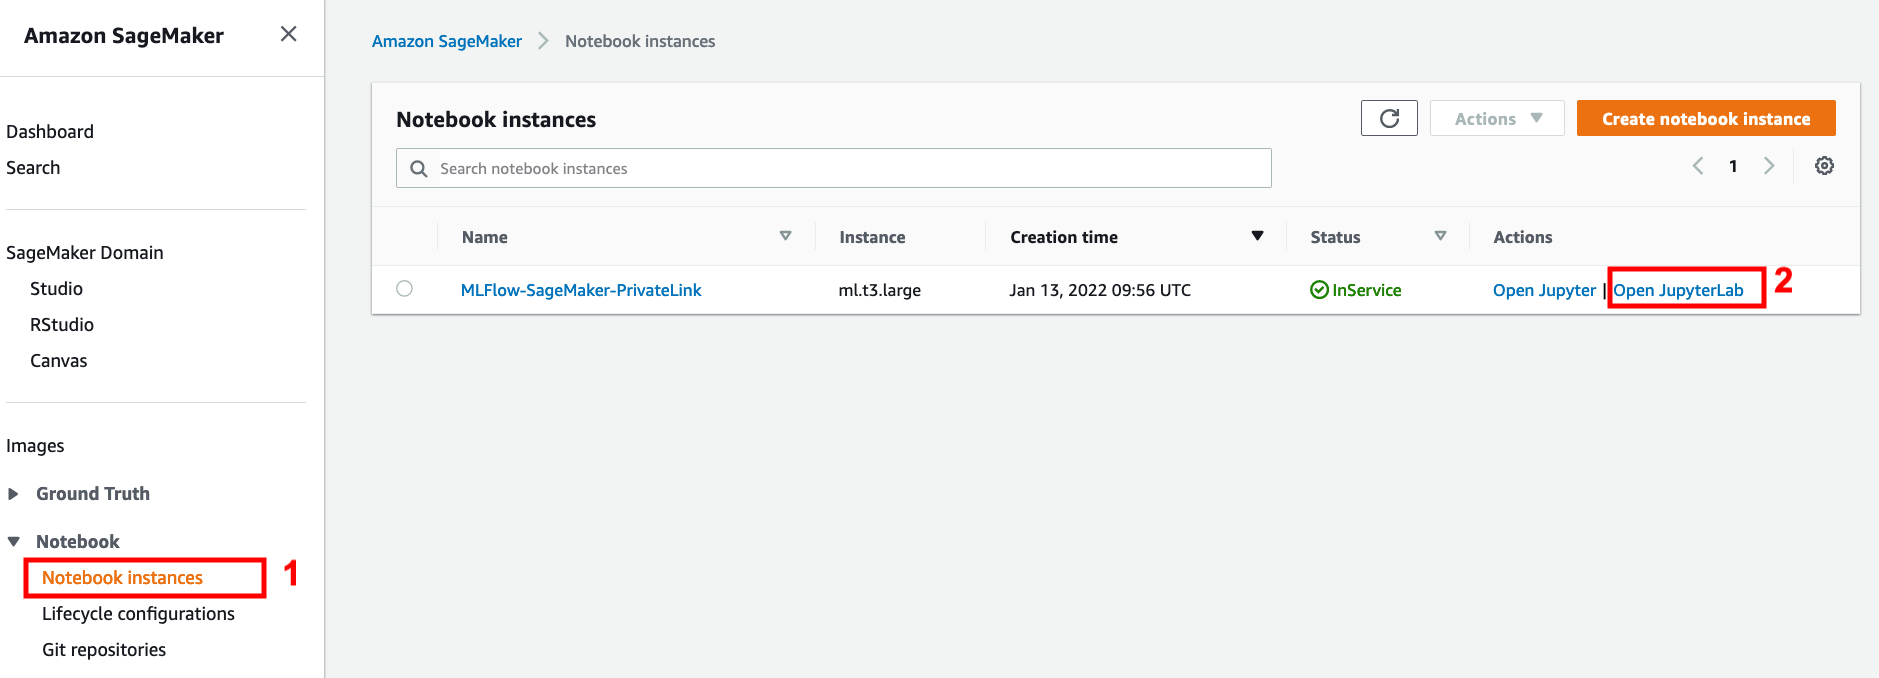This screenshot has width=1879, height=678.
Task: Click the InService status check icon
Action: [1319, 290]
